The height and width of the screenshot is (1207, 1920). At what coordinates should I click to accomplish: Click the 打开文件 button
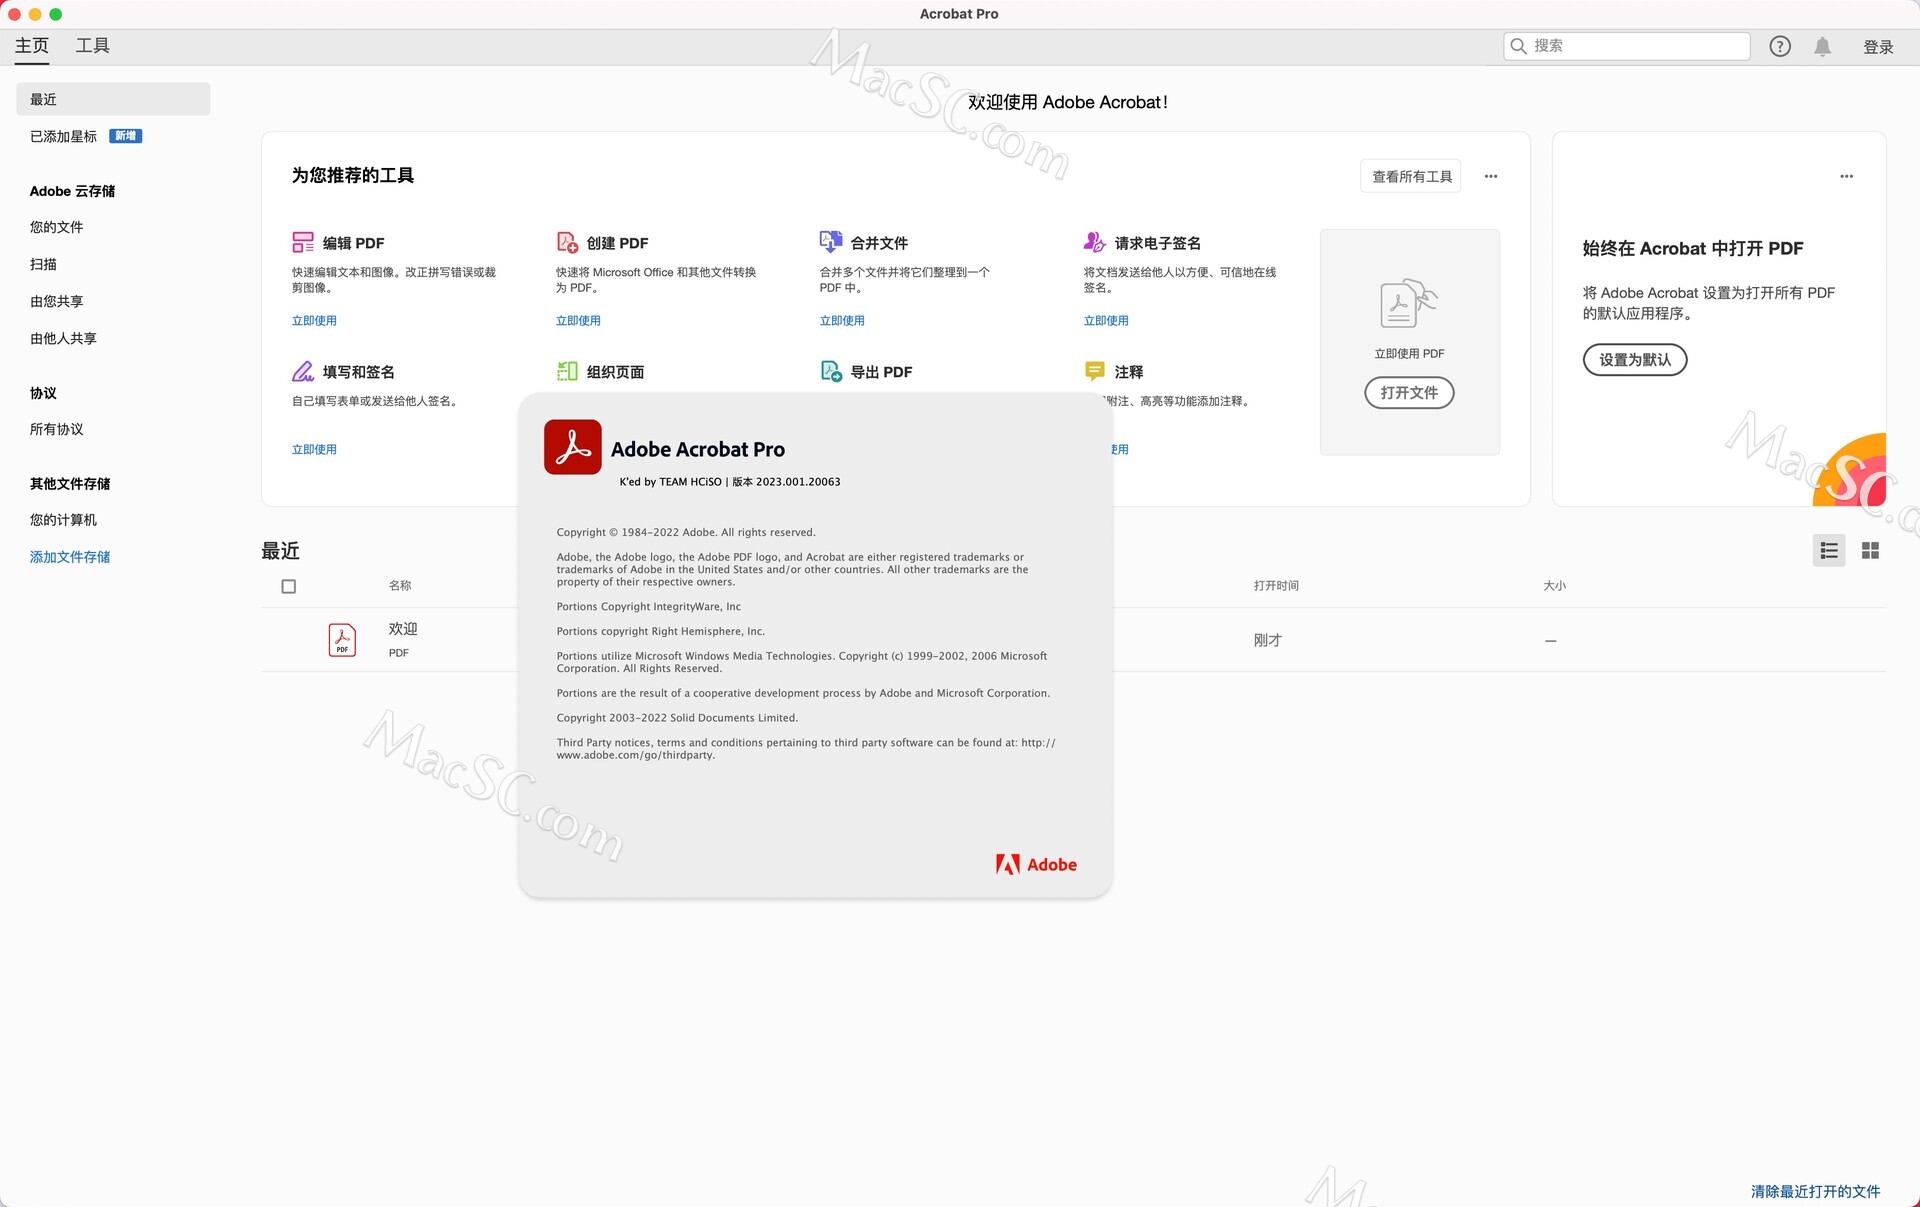pyautogui.click(x=1409, y=393)
